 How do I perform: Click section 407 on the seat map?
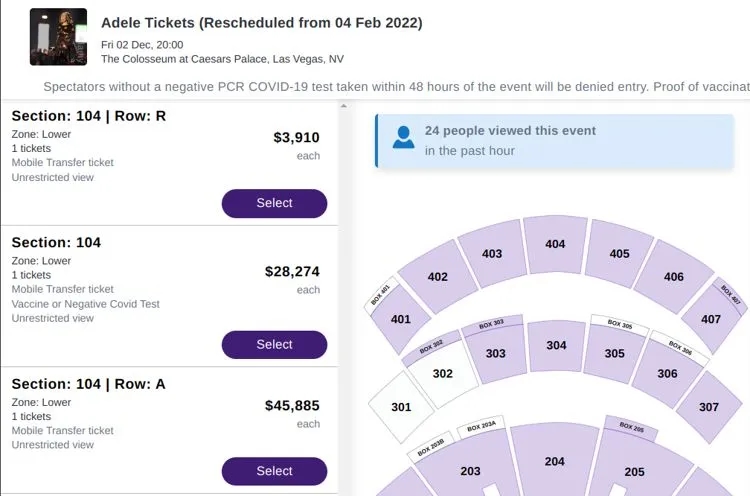click(x=711, y=320)
